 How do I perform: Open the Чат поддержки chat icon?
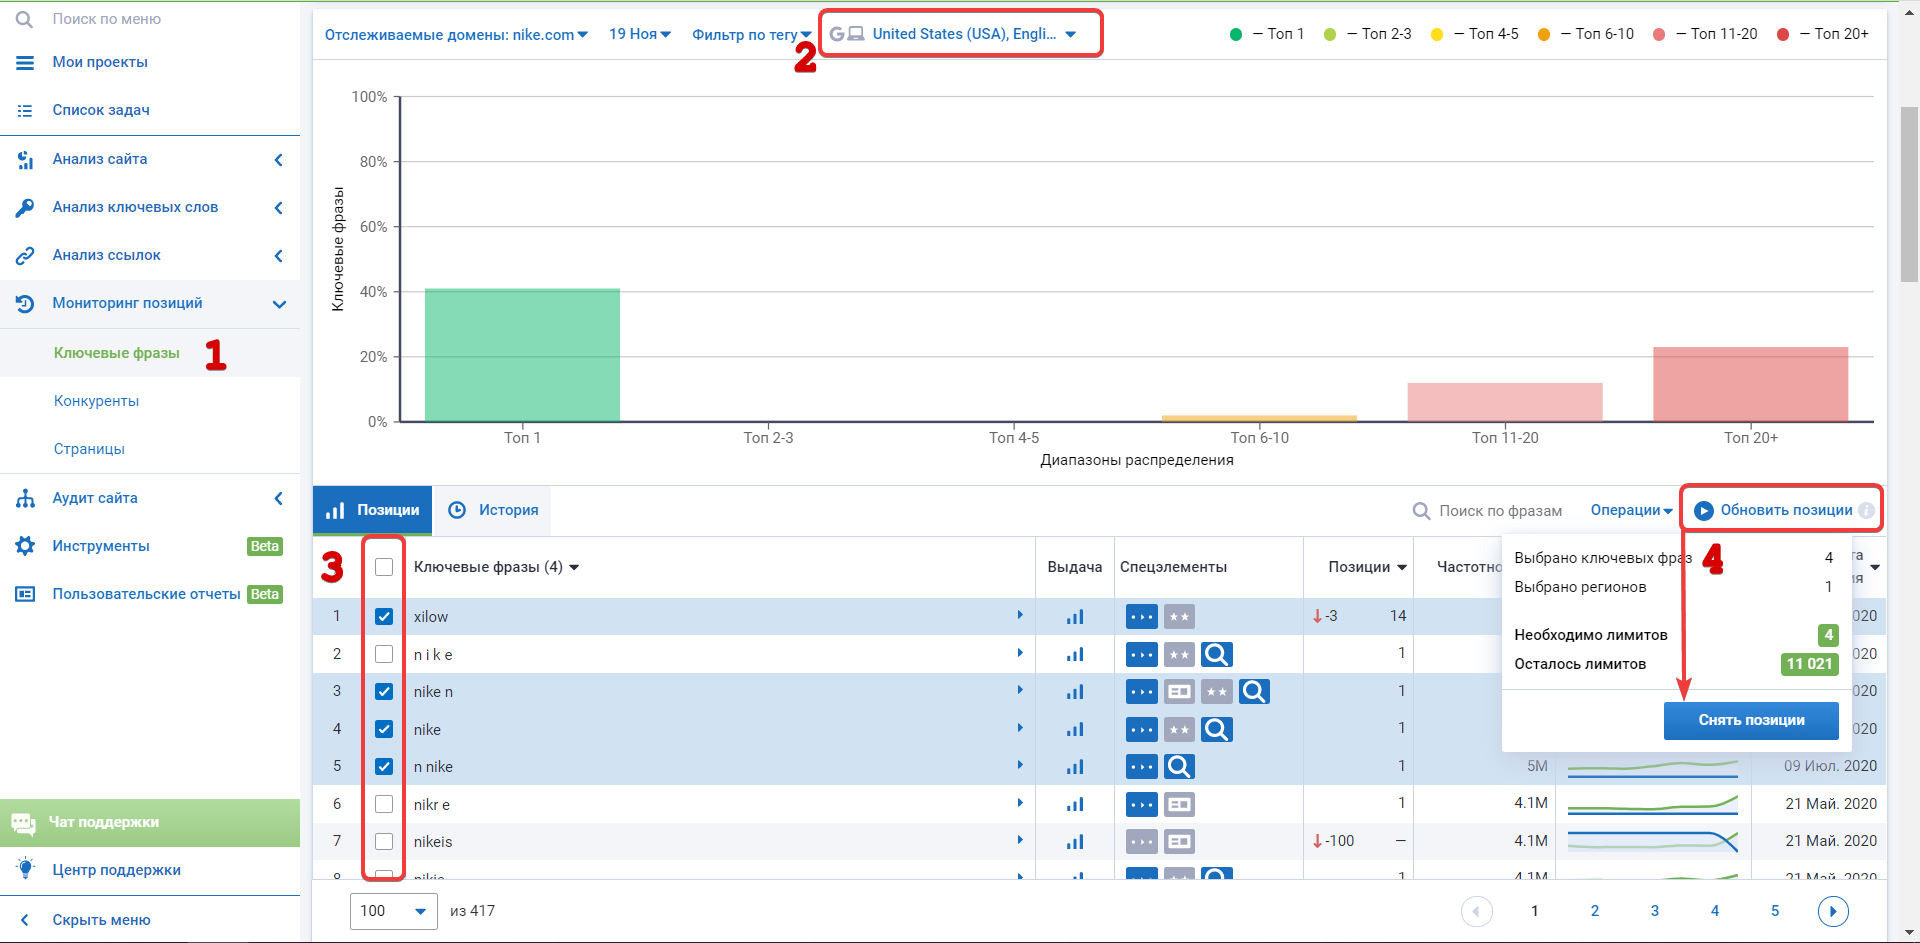24,823
